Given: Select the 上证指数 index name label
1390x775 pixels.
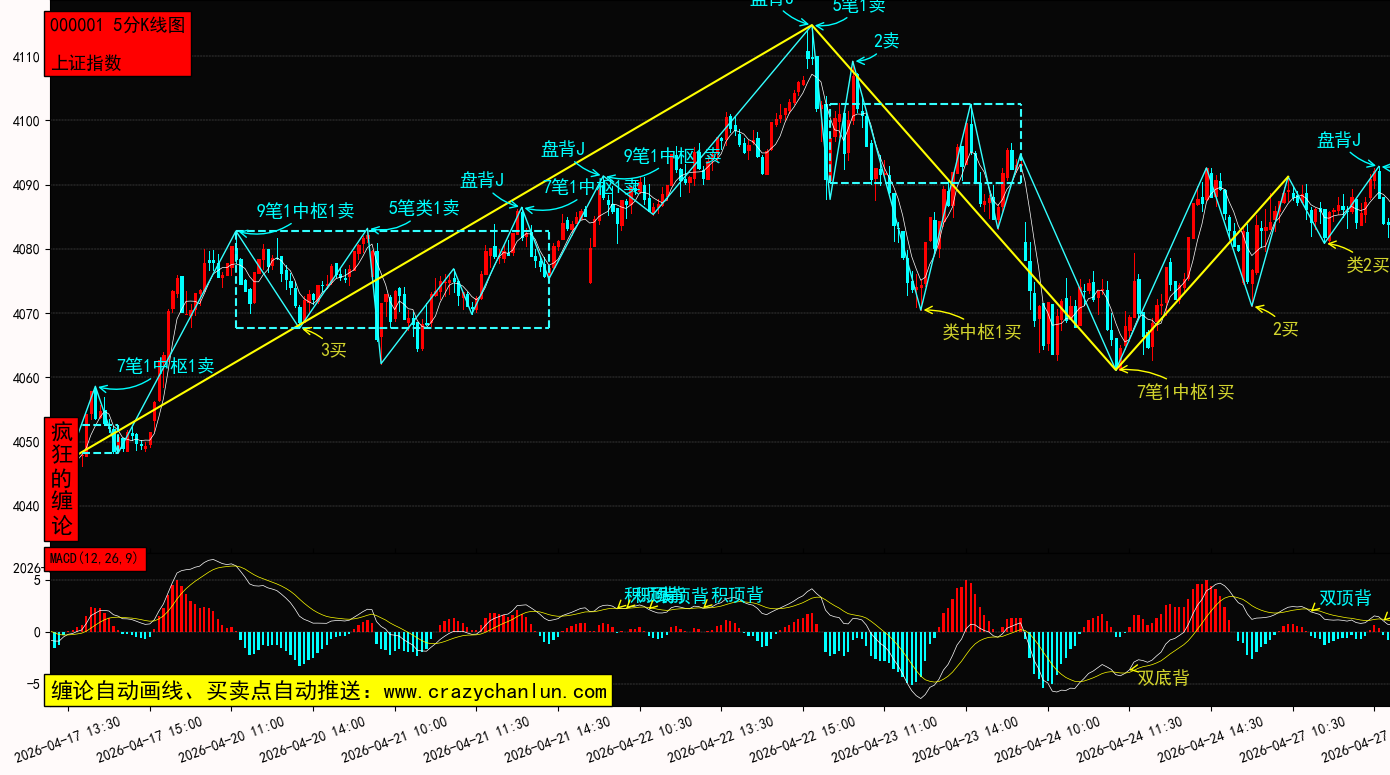Looking at the screenshot, I should tap(86, 62).
